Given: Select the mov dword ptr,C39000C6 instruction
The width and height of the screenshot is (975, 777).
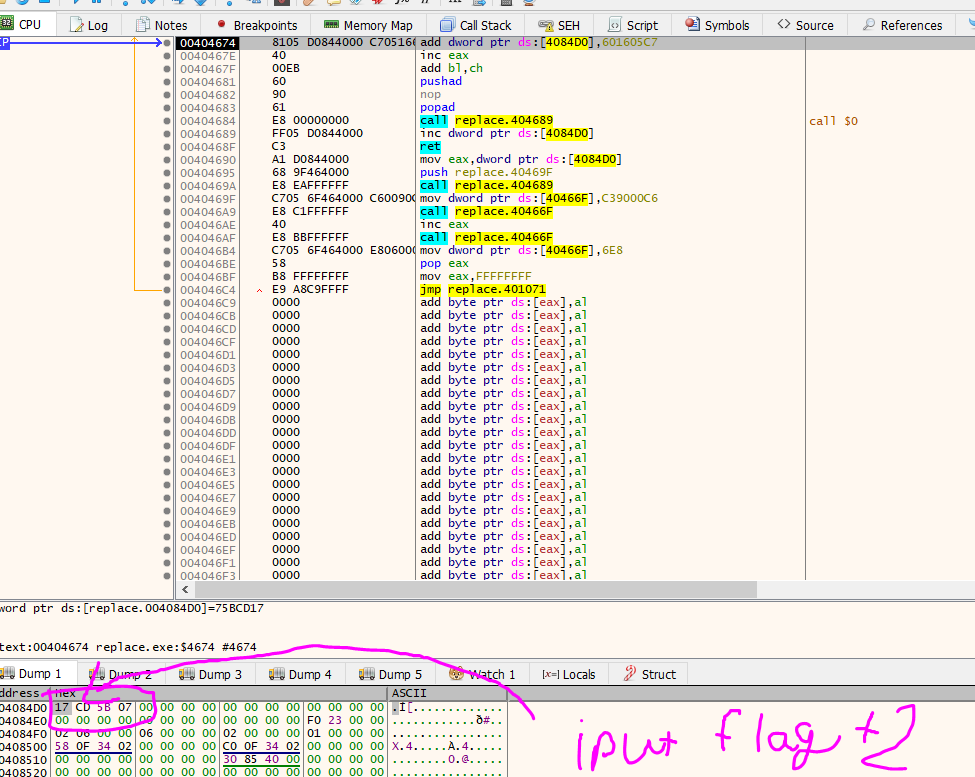Looking at the screenshot, I should pos(538,198).
